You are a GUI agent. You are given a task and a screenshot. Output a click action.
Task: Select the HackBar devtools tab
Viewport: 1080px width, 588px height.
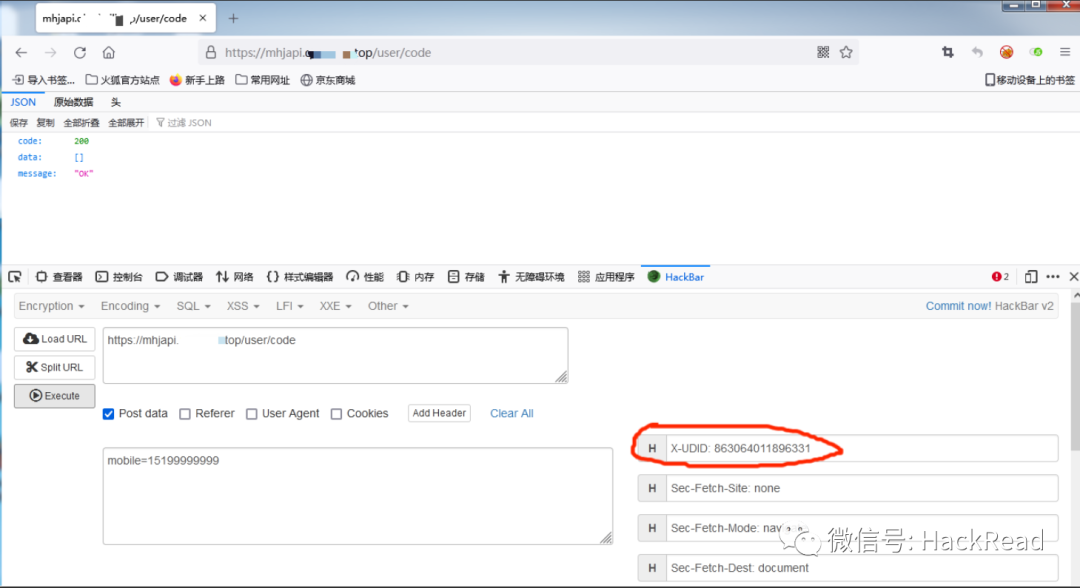676,277
